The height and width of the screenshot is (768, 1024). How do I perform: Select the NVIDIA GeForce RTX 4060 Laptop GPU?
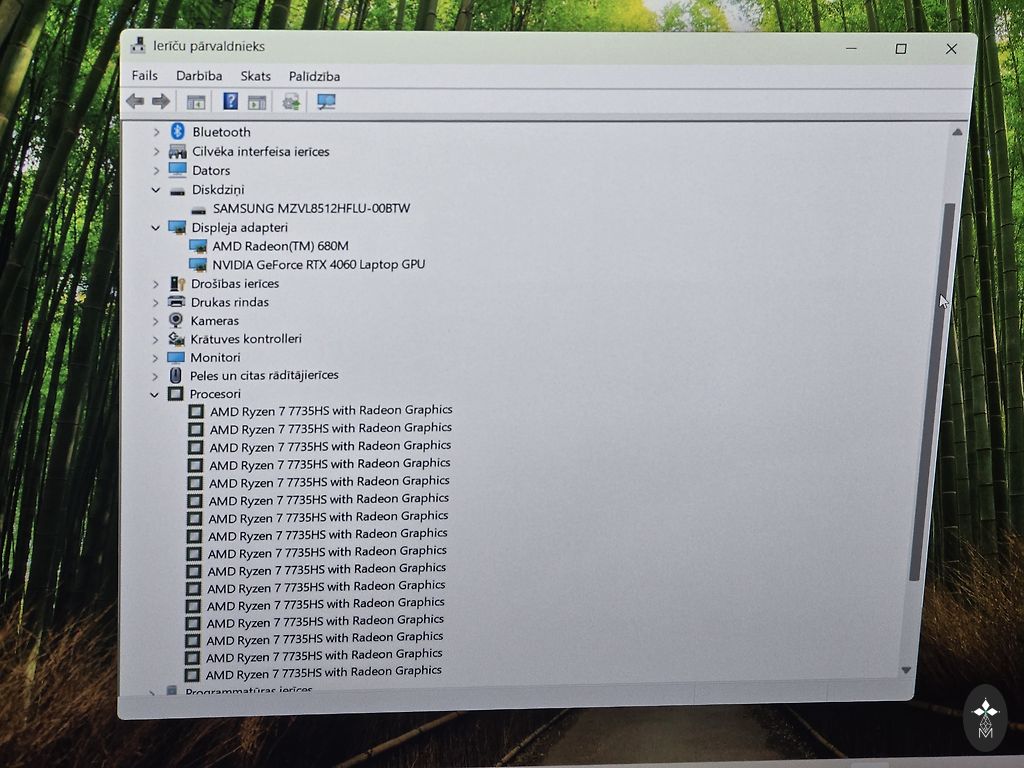pyautogui.click(x=318, y=265)
